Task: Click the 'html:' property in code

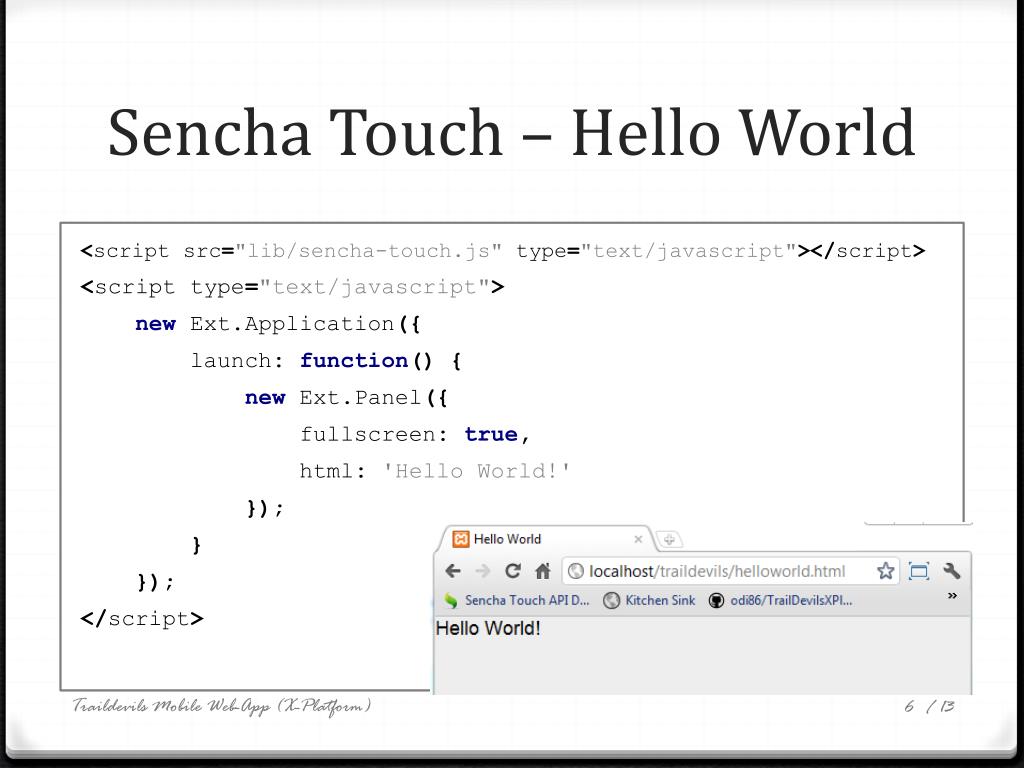Action: (x=333, y=471)
